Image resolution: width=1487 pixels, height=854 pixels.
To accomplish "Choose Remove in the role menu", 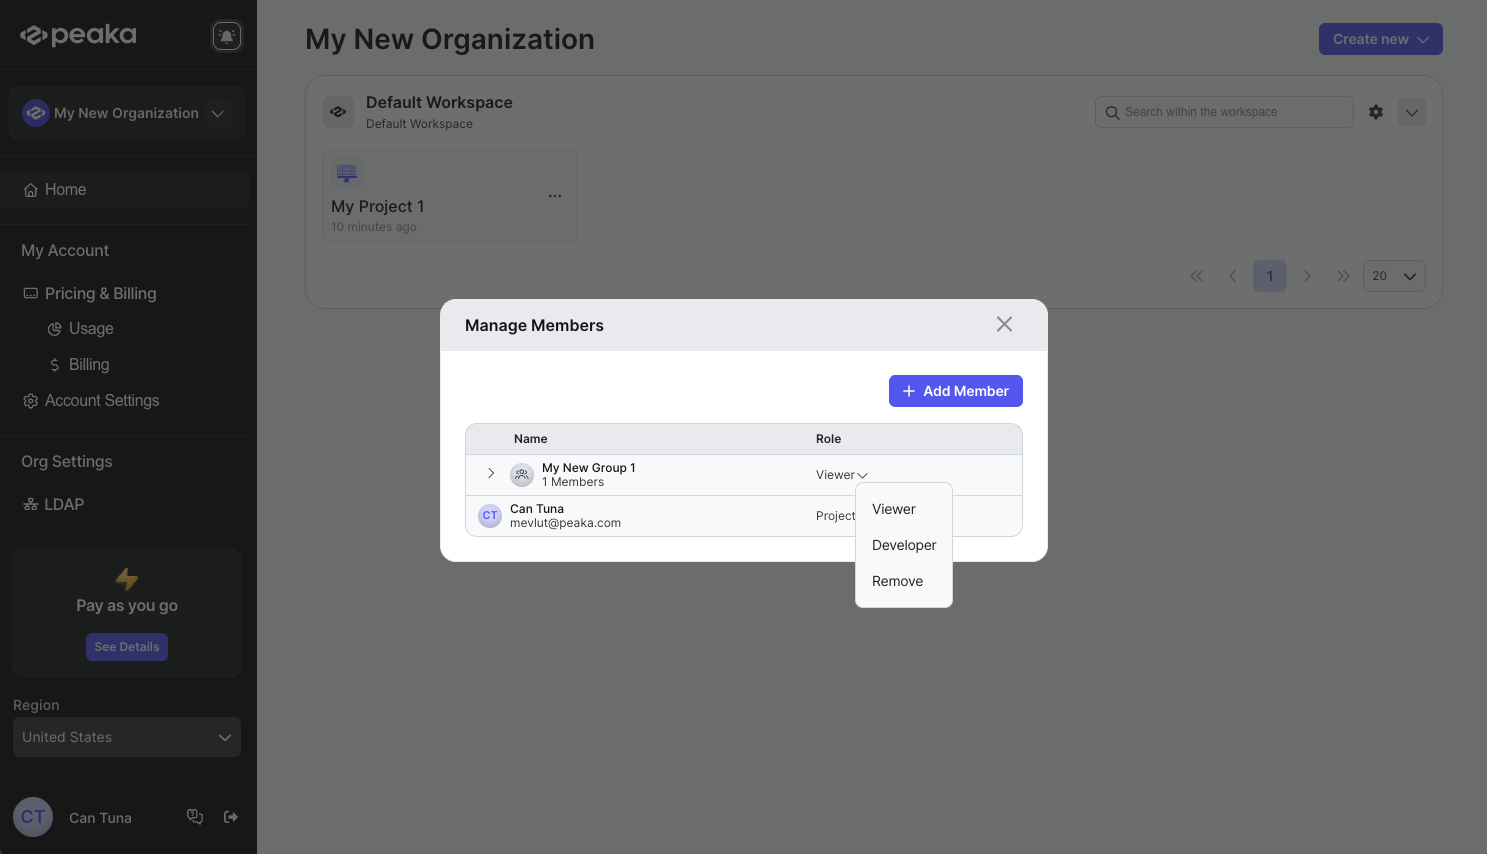I will click(x=897, y=581).
